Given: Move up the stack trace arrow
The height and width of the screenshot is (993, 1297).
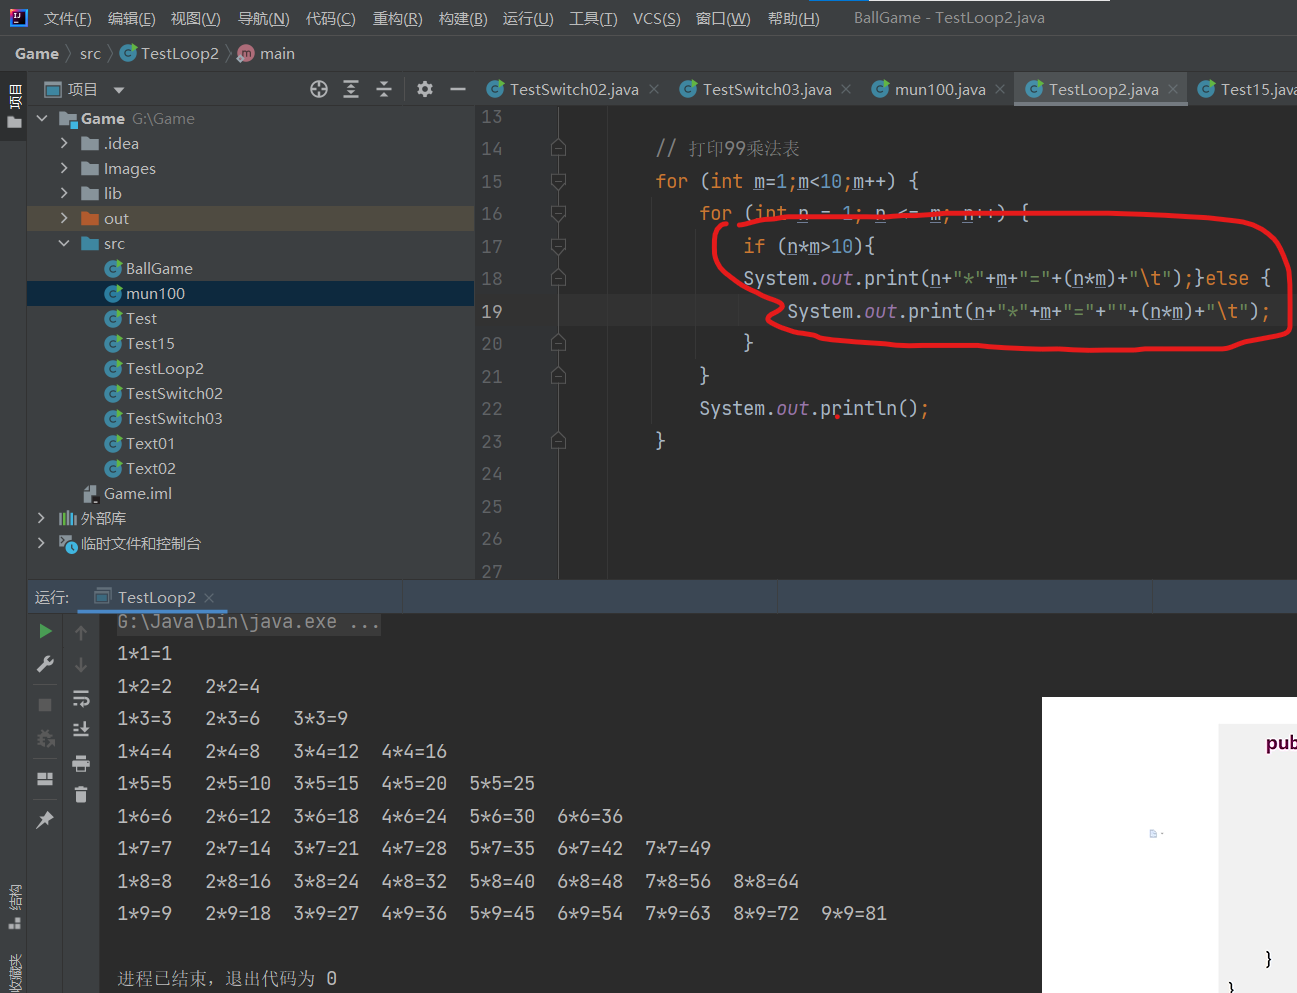Looking at the screenshot, I should 81,632.
